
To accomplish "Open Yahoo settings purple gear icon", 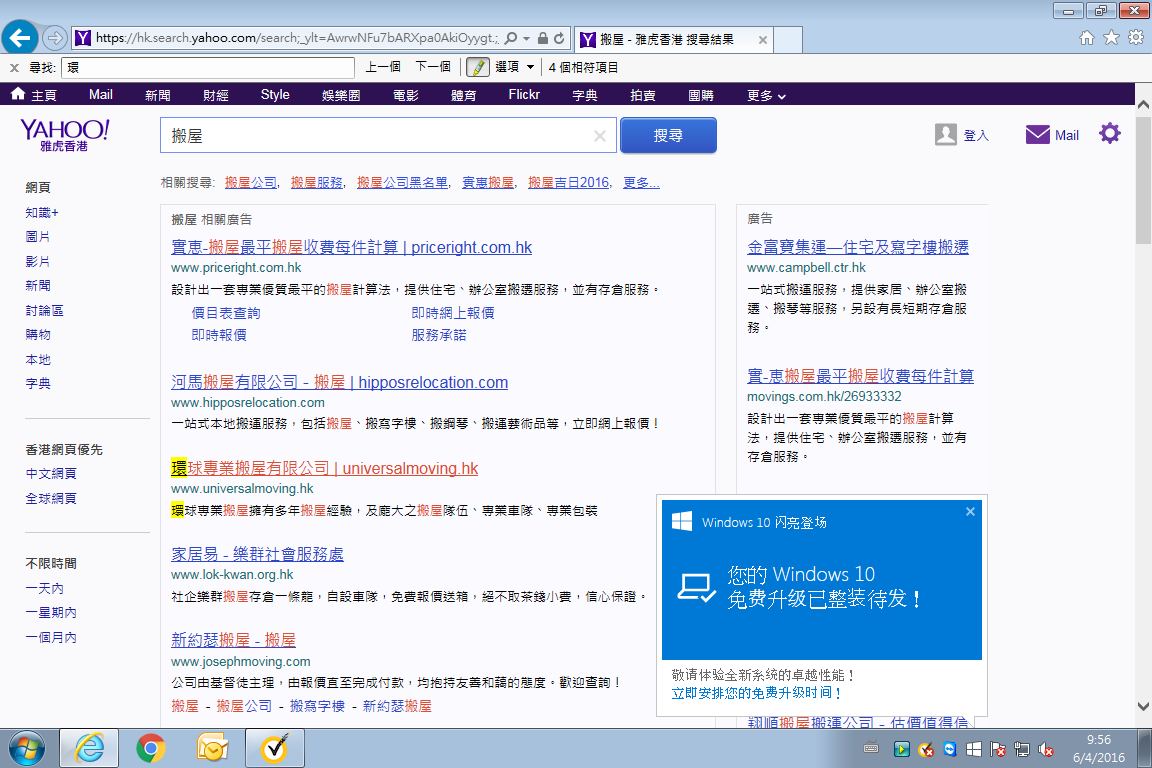I will 1109,134.
